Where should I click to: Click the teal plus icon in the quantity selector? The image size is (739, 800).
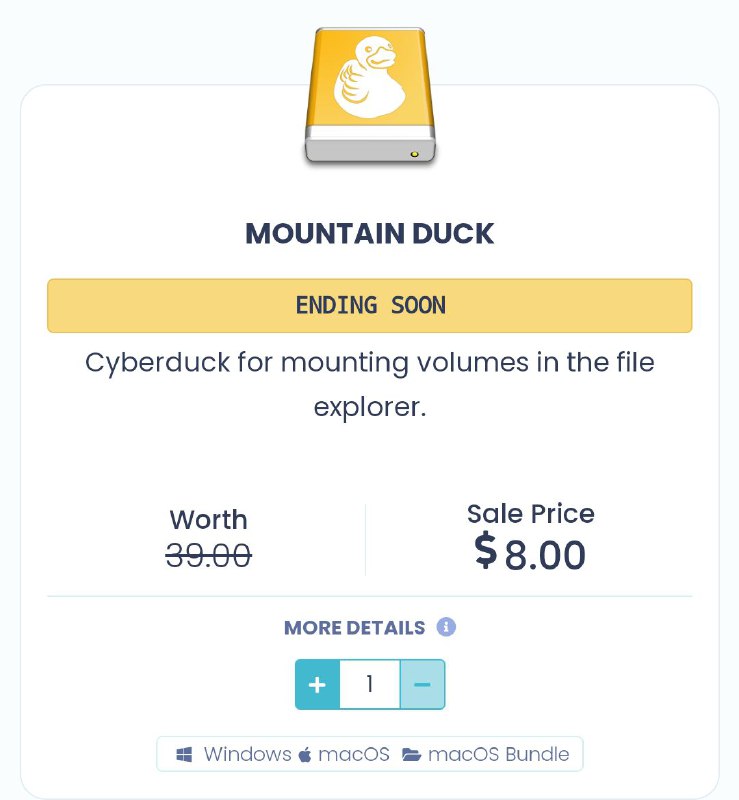pos(317,684)
